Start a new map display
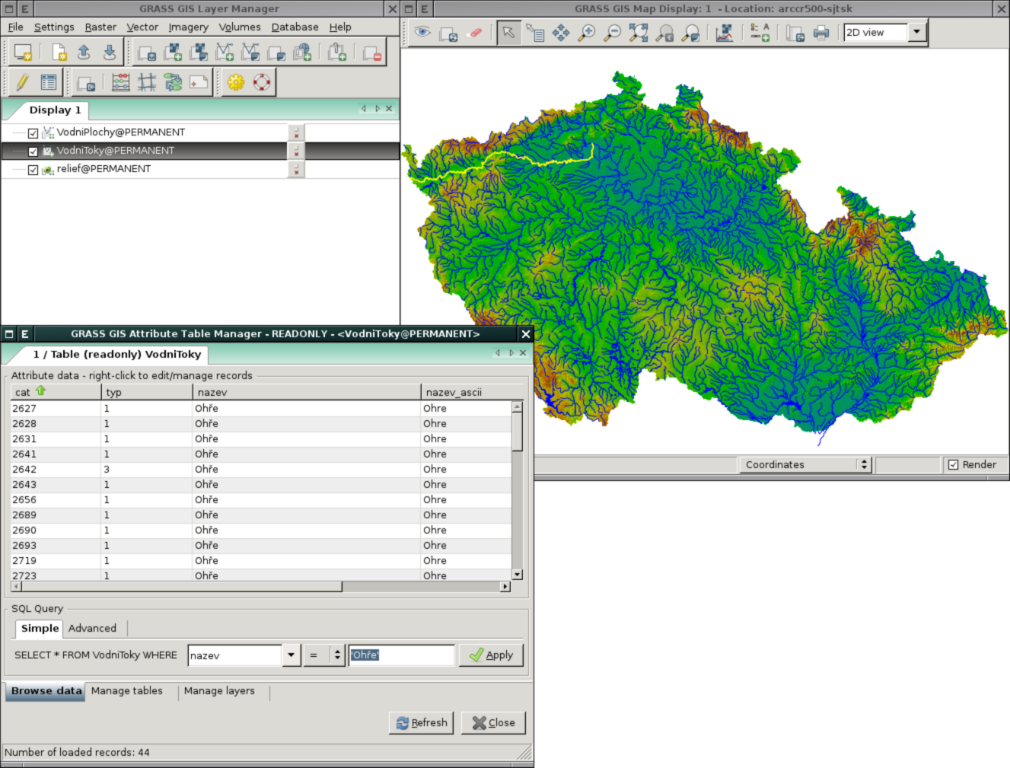Screen dimensions: 1010x768 [x=23, y=53]
